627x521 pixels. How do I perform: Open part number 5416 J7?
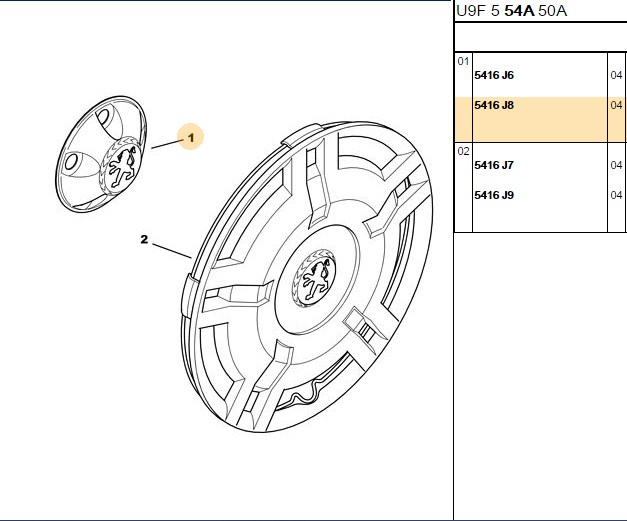[494, 165]
